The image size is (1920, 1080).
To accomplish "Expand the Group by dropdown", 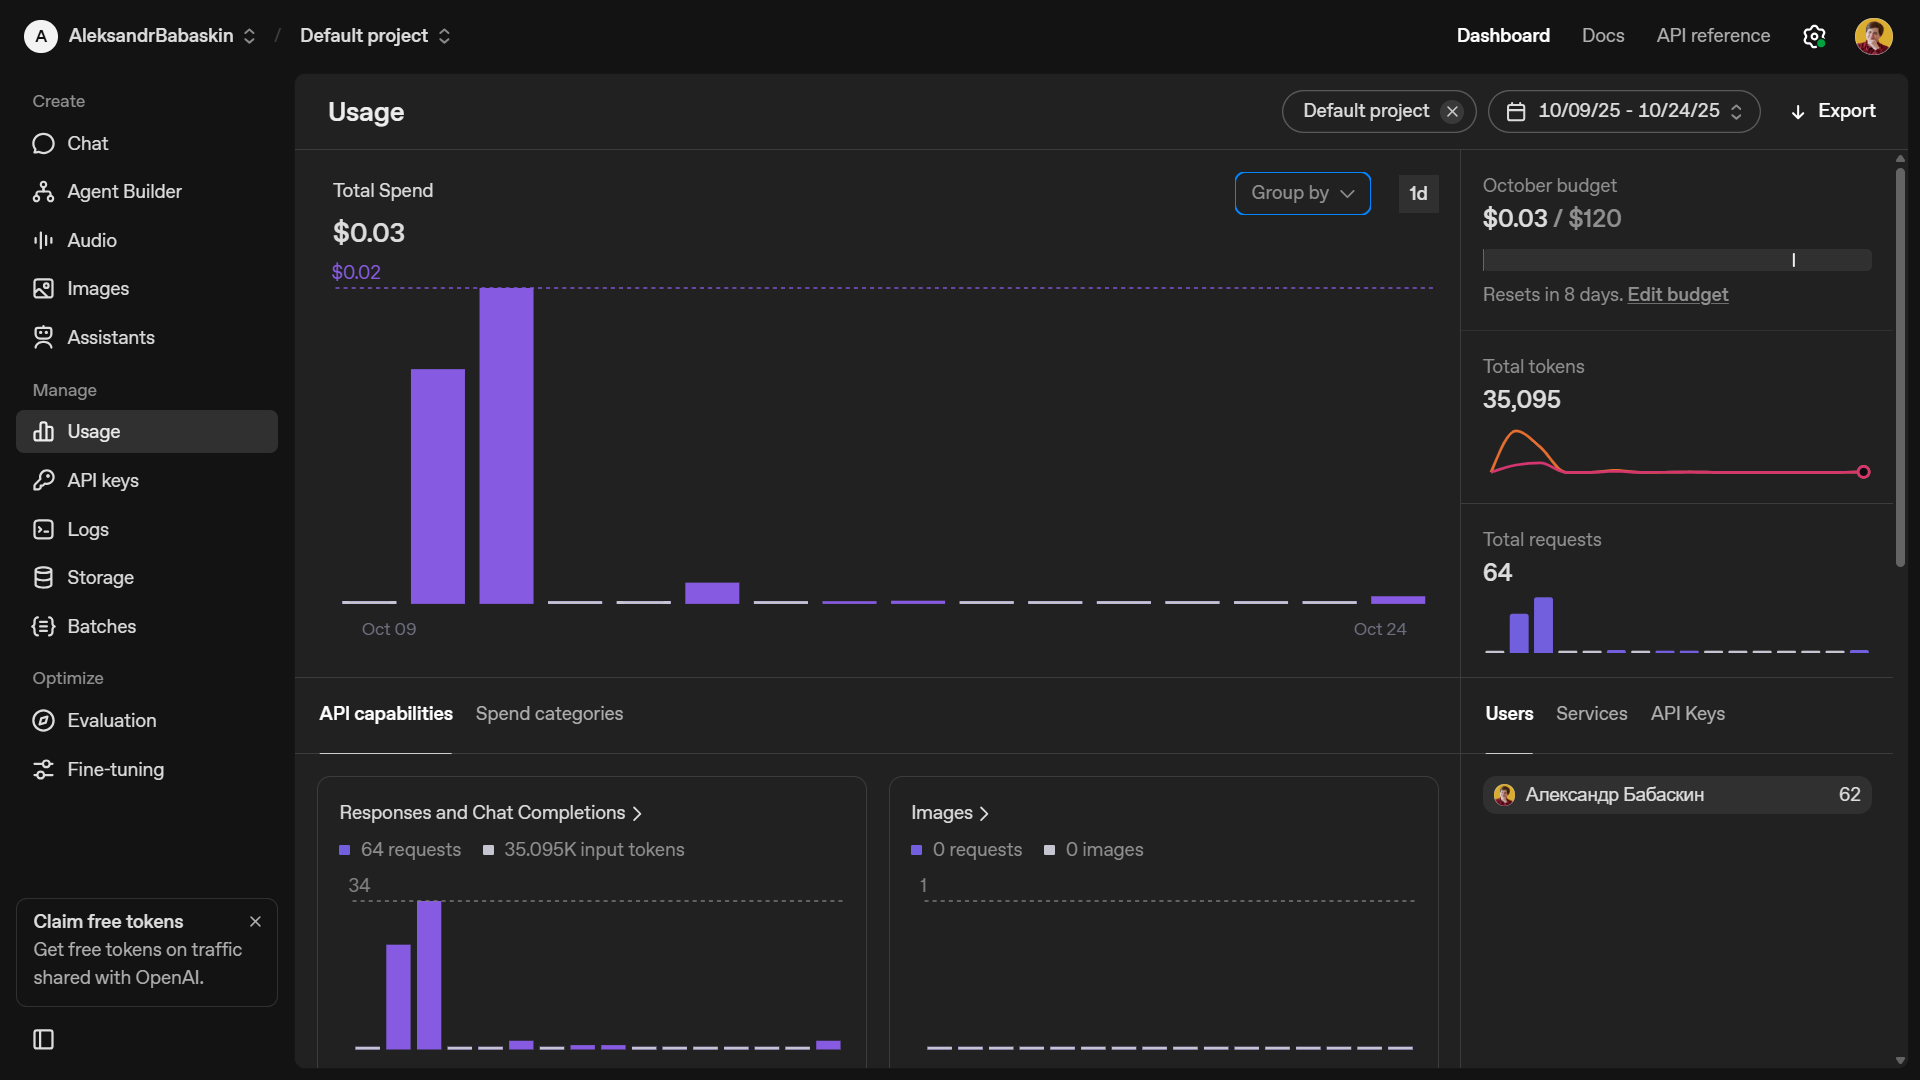I will pos(1302,193).
